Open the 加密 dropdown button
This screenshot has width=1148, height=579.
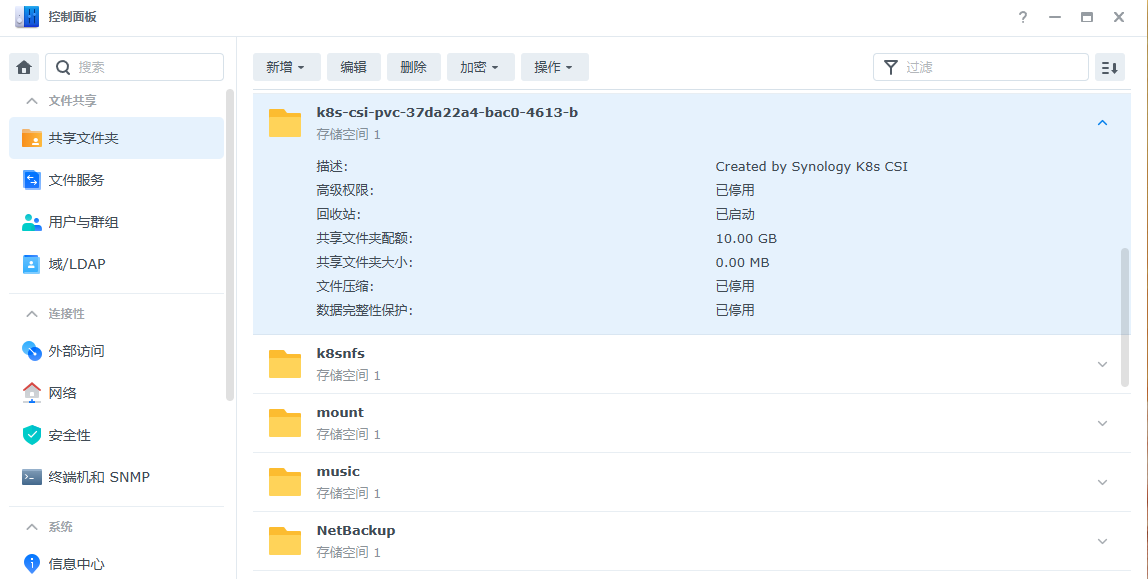480,67
